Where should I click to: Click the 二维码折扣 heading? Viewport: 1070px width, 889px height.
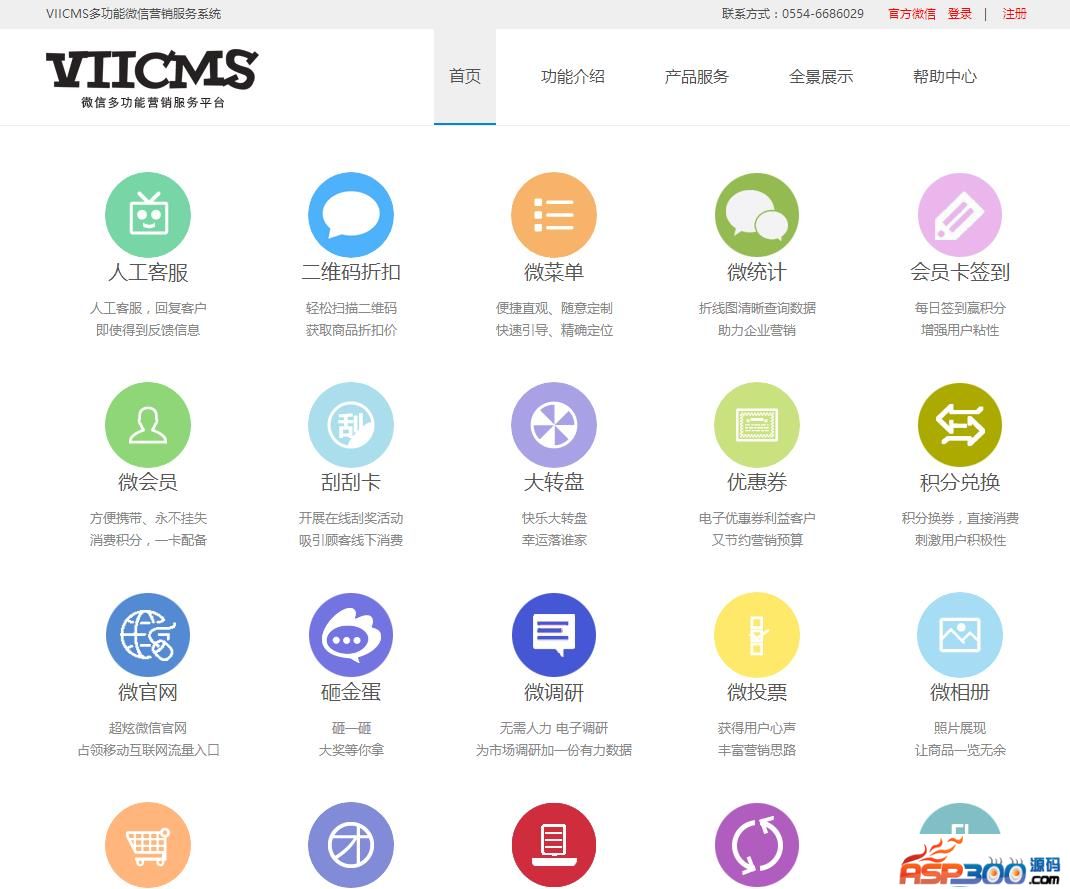[351, 272]
